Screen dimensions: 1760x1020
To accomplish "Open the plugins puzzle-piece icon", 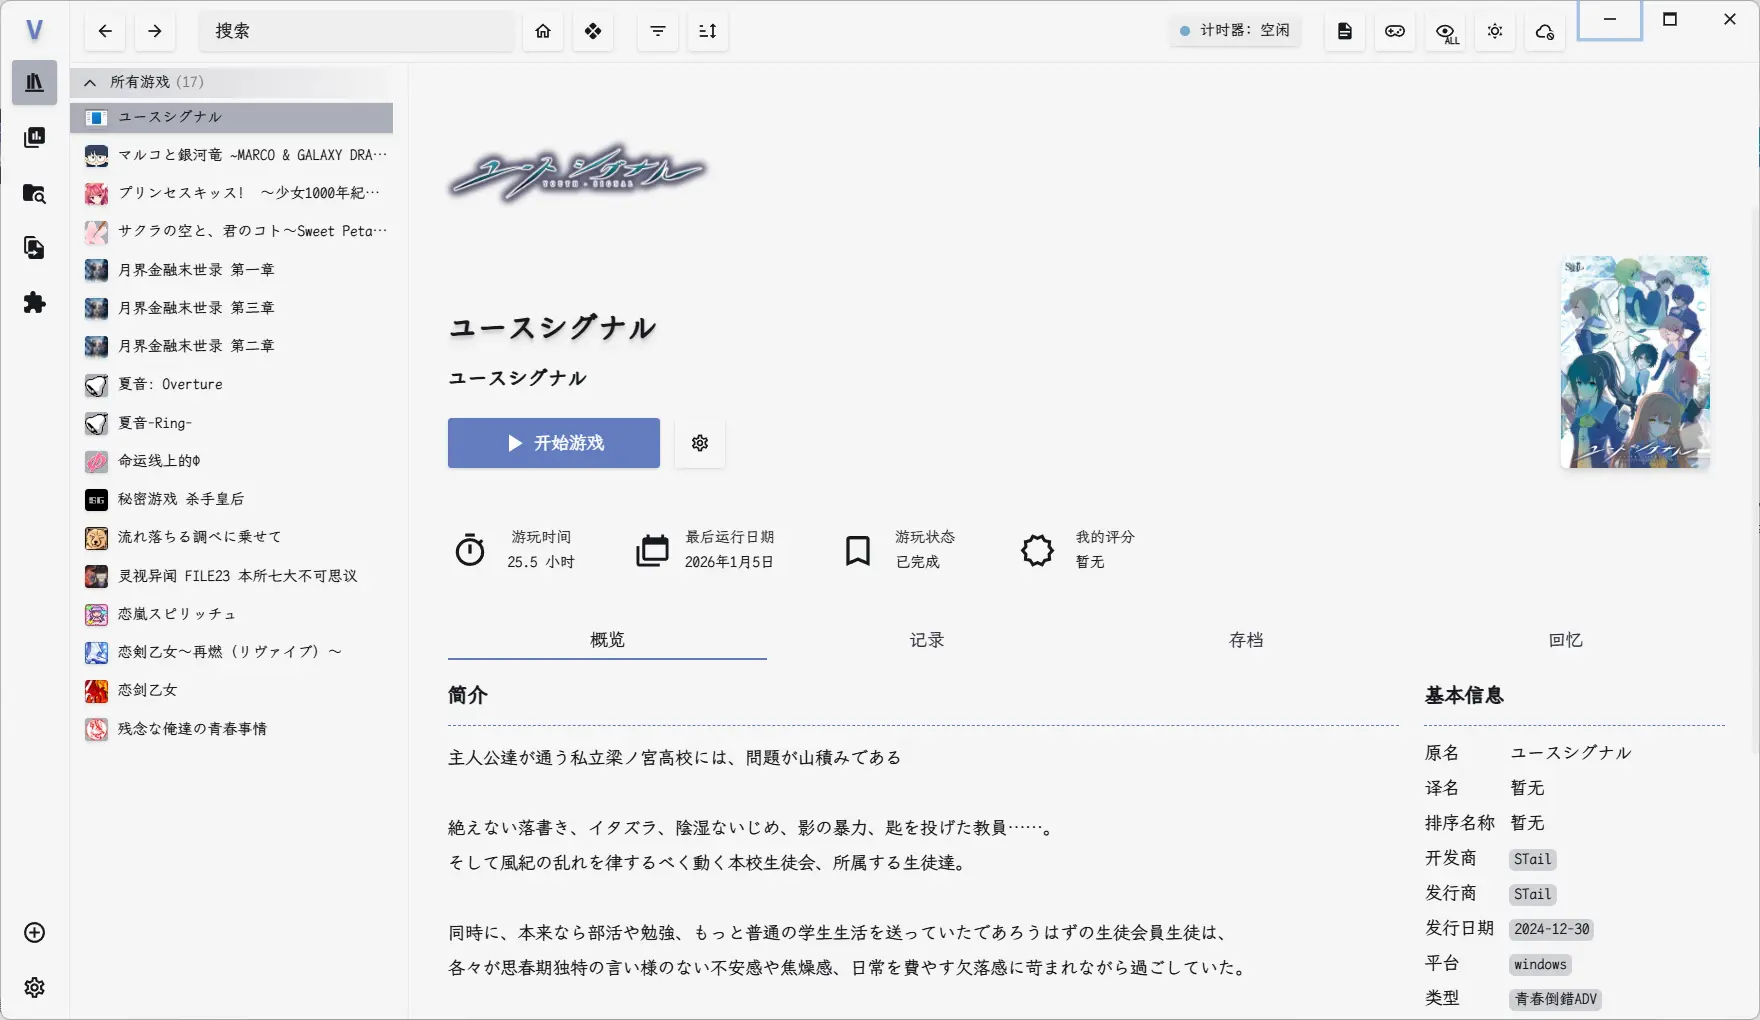I will pos(34,303).
